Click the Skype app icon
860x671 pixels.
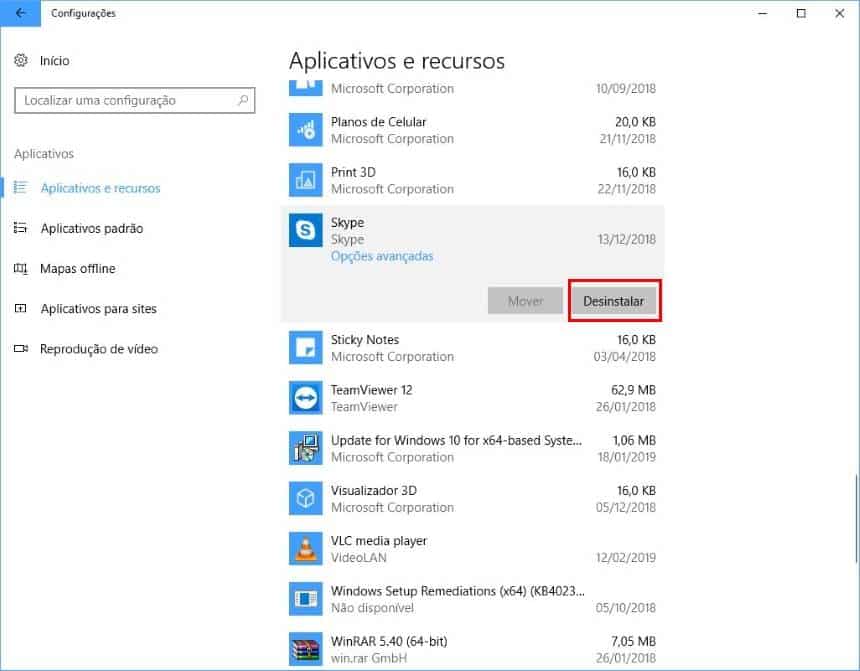[305, 230]
